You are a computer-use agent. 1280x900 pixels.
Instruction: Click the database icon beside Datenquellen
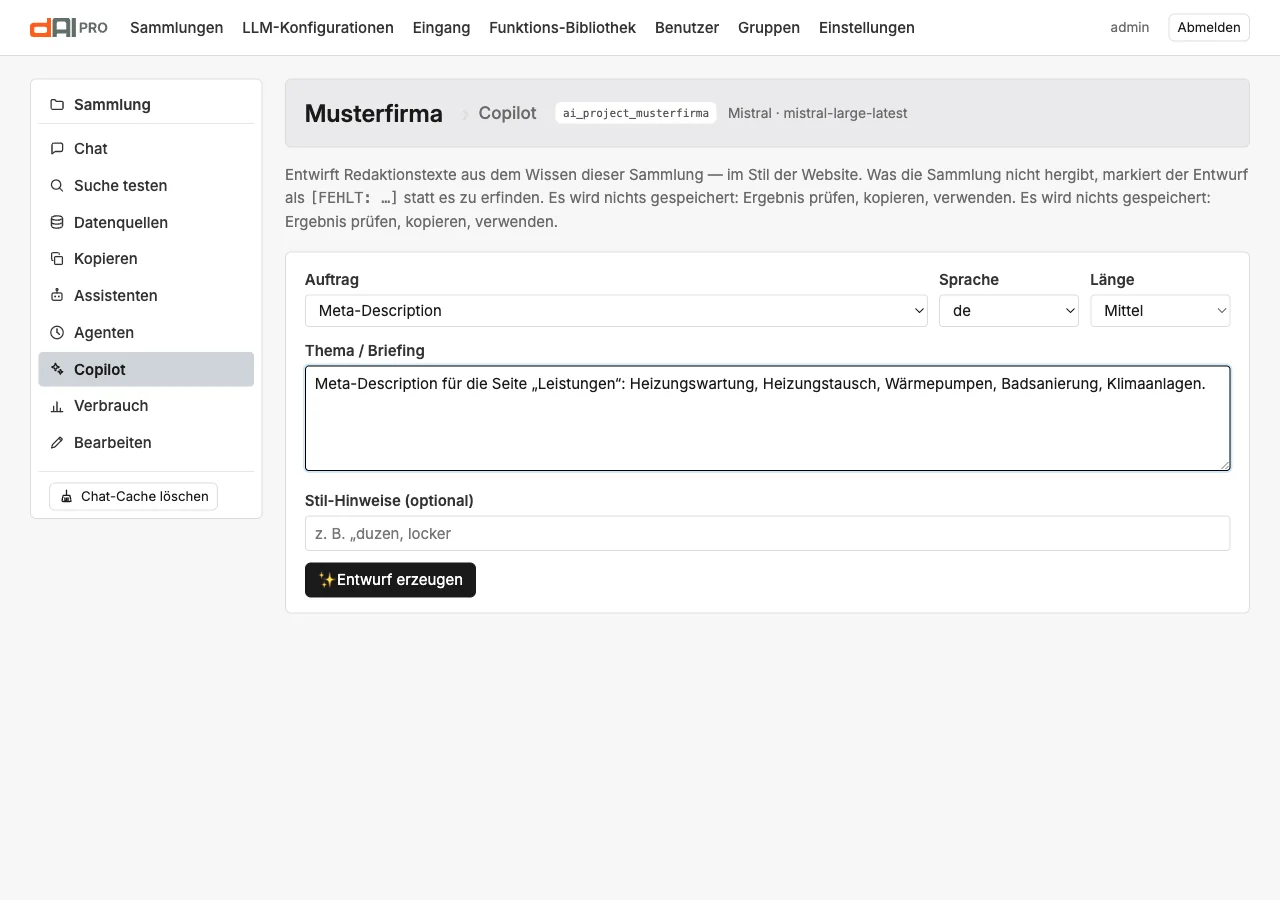click(x=57, y=223)
